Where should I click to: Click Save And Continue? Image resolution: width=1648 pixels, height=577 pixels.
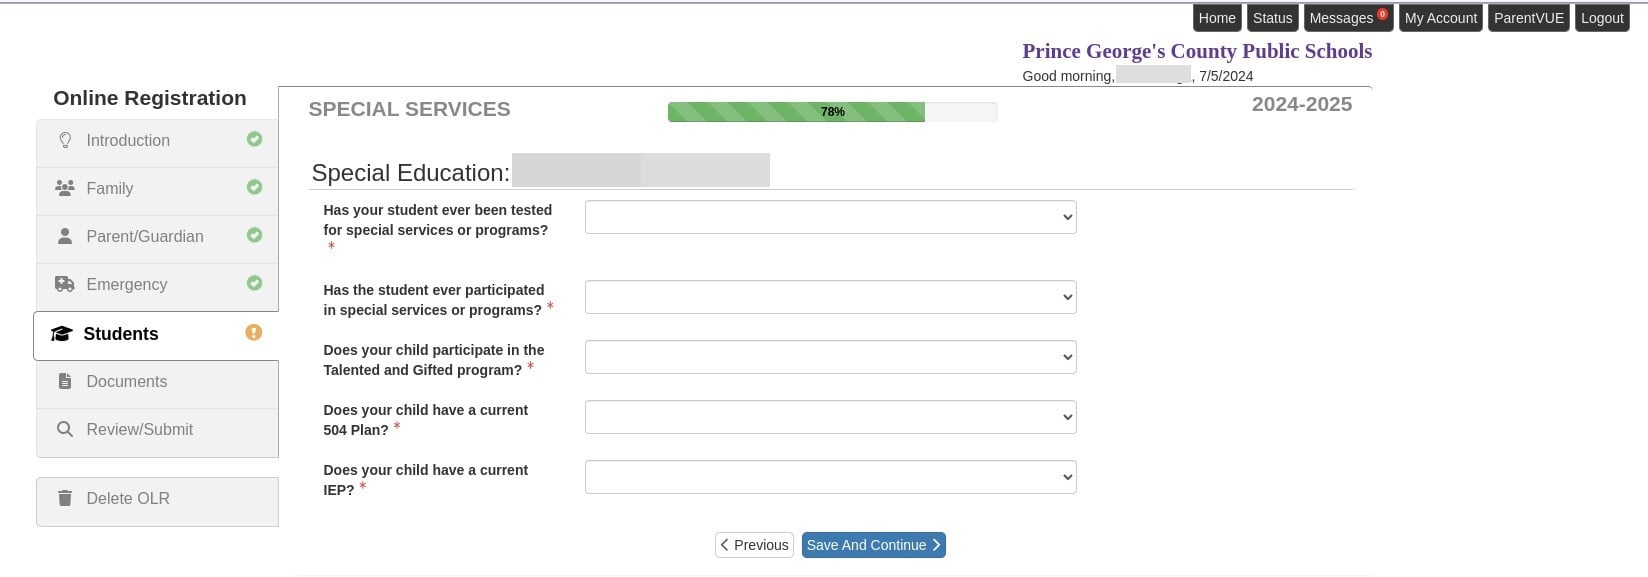[872, 544]
